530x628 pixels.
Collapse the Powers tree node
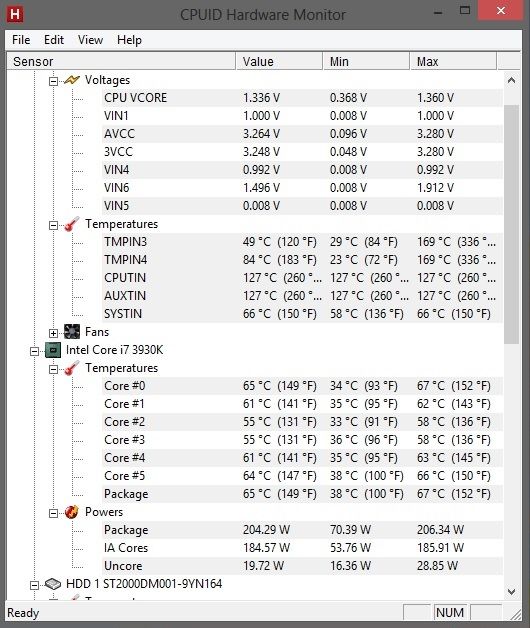point(53,513)
